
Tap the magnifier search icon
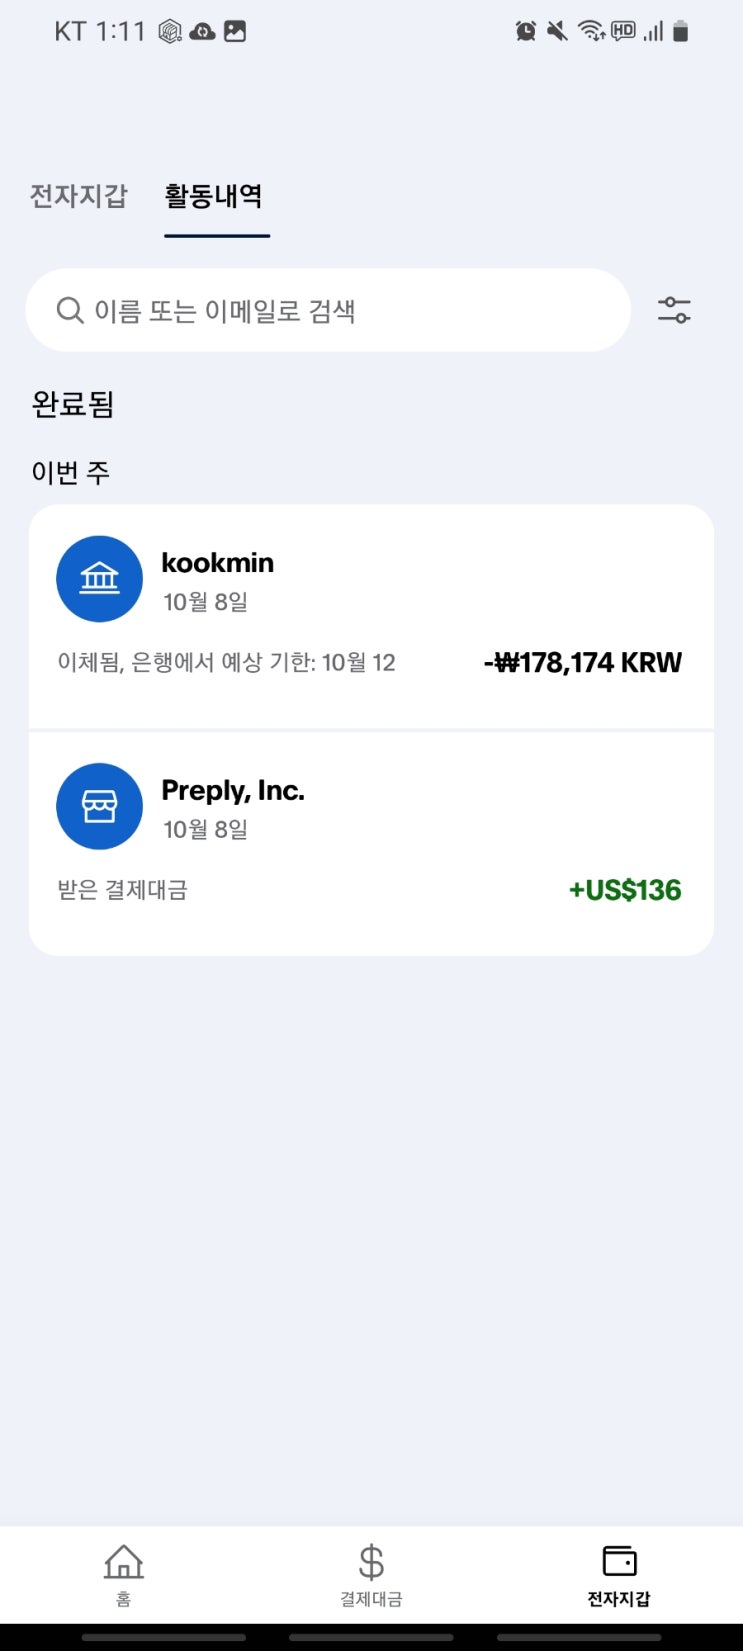(x=69, y=310)
